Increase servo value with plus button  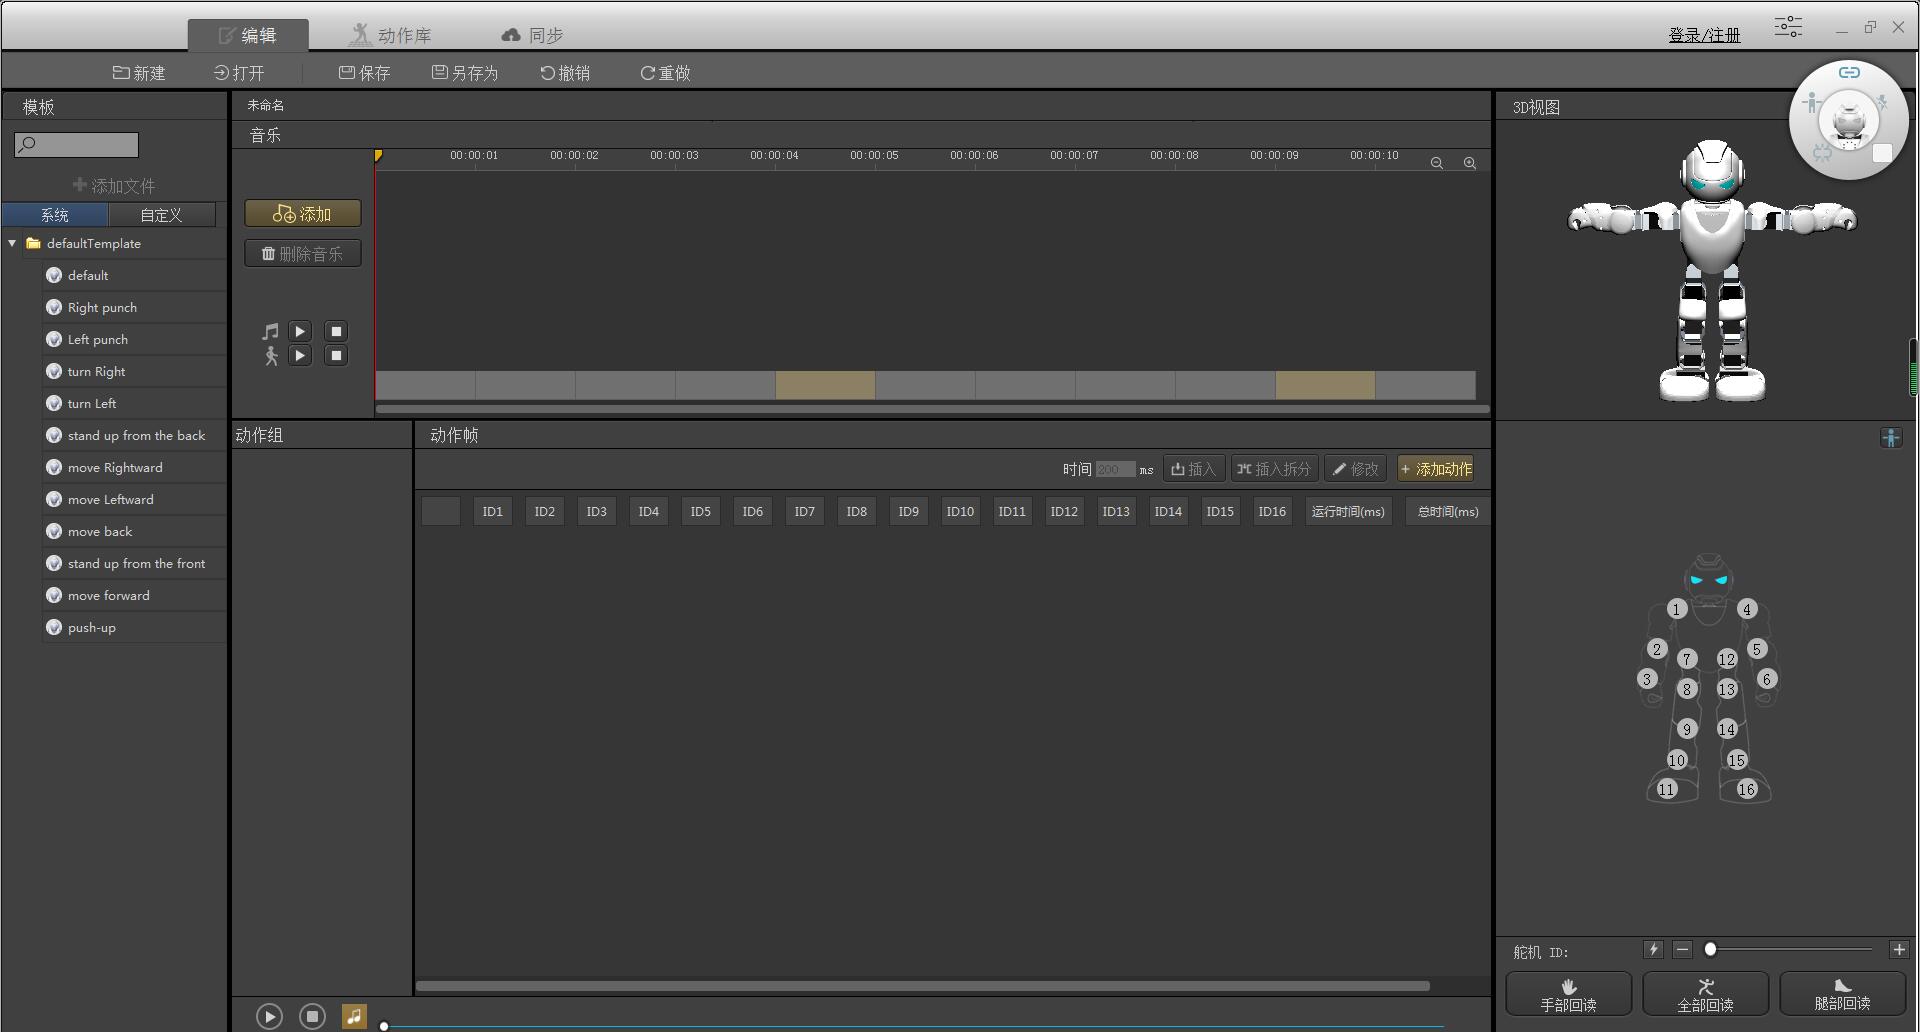[x=1898, y=949]
